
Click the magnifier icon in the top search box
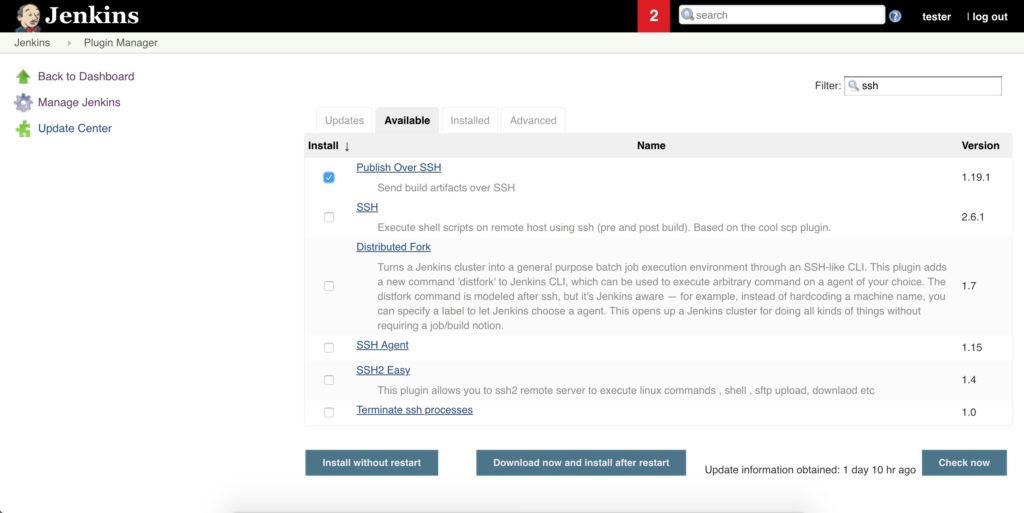(x=687, y=14)
